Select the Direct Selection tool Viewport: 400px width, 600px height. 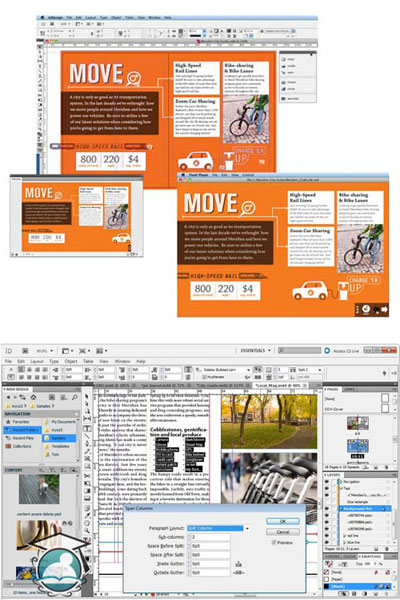87,404
